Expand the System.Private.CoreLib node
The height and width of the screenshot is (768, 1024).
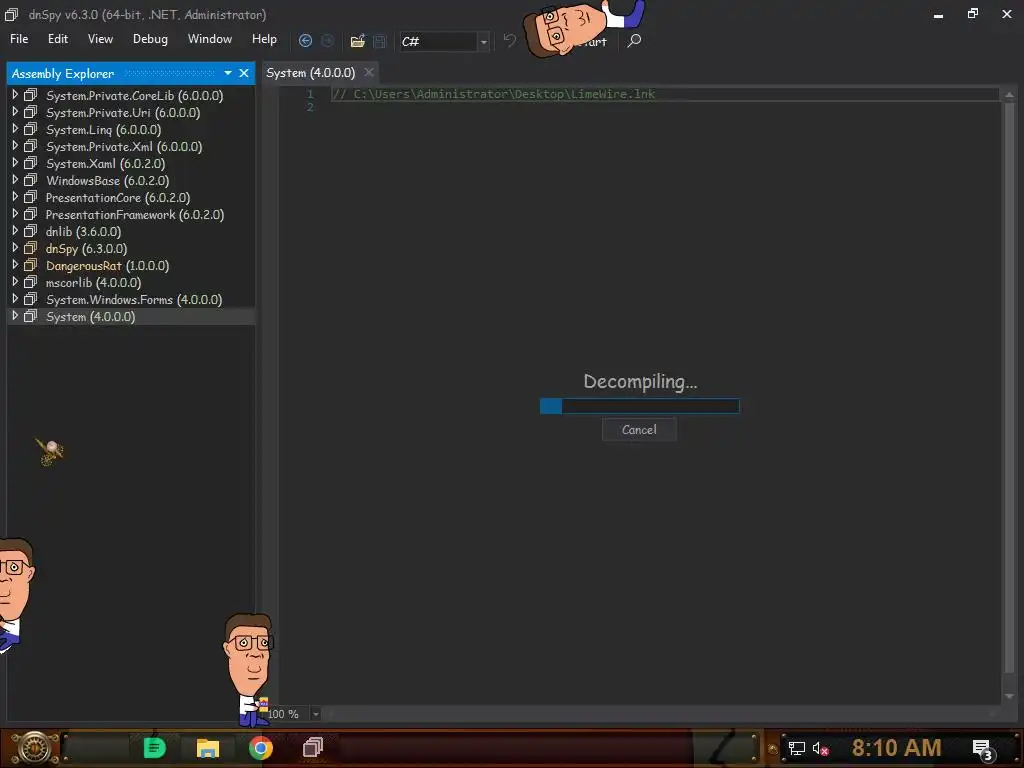point(14,95)
